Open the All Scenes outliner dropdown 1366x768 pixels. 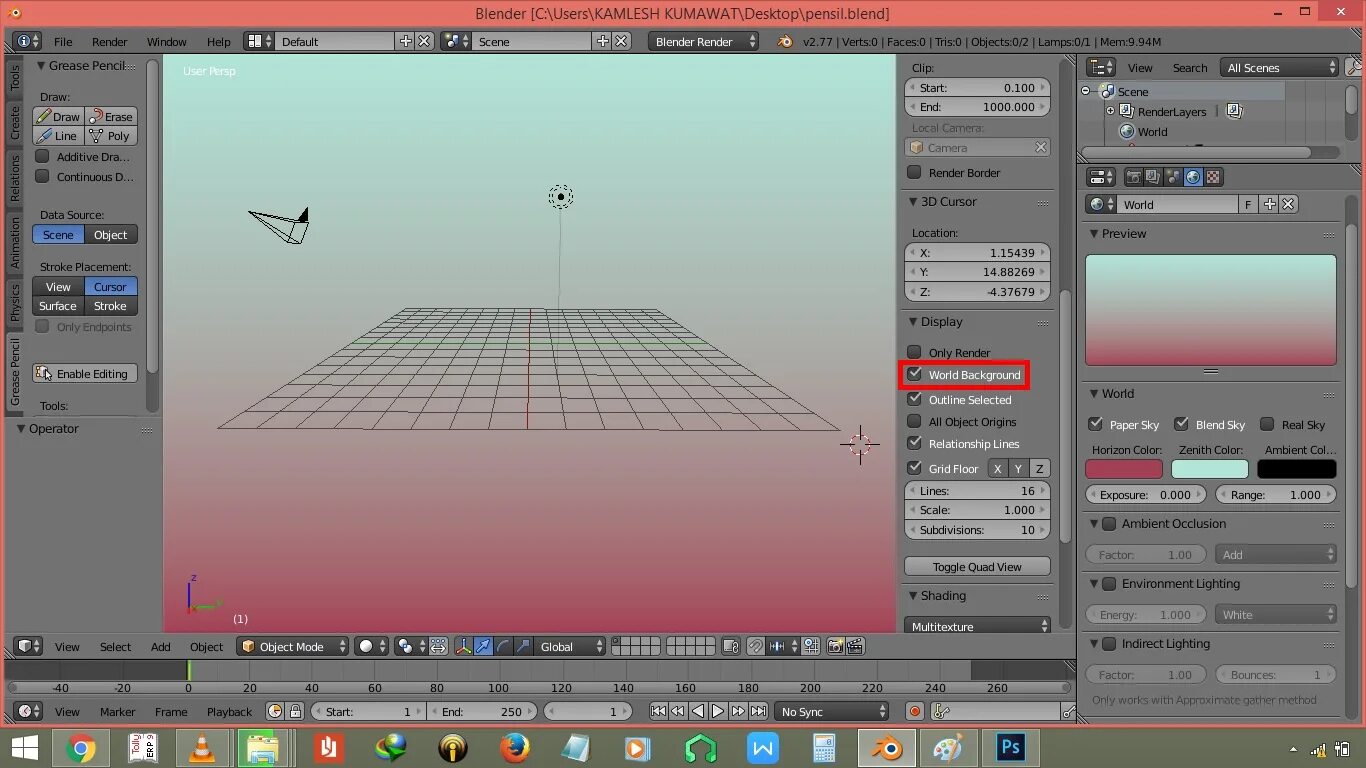[x=1279, y=67]
